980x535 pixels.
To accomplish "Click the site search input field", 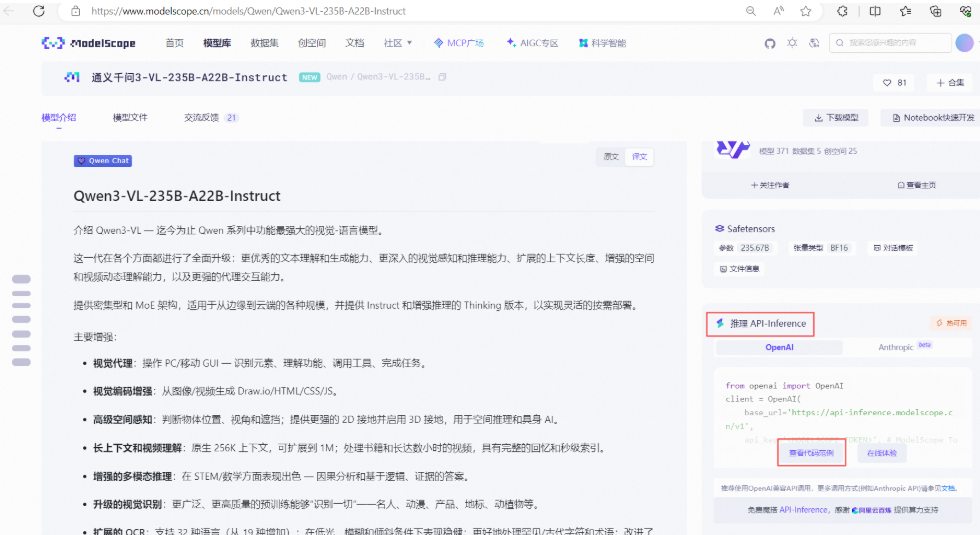I will [890, 42].
